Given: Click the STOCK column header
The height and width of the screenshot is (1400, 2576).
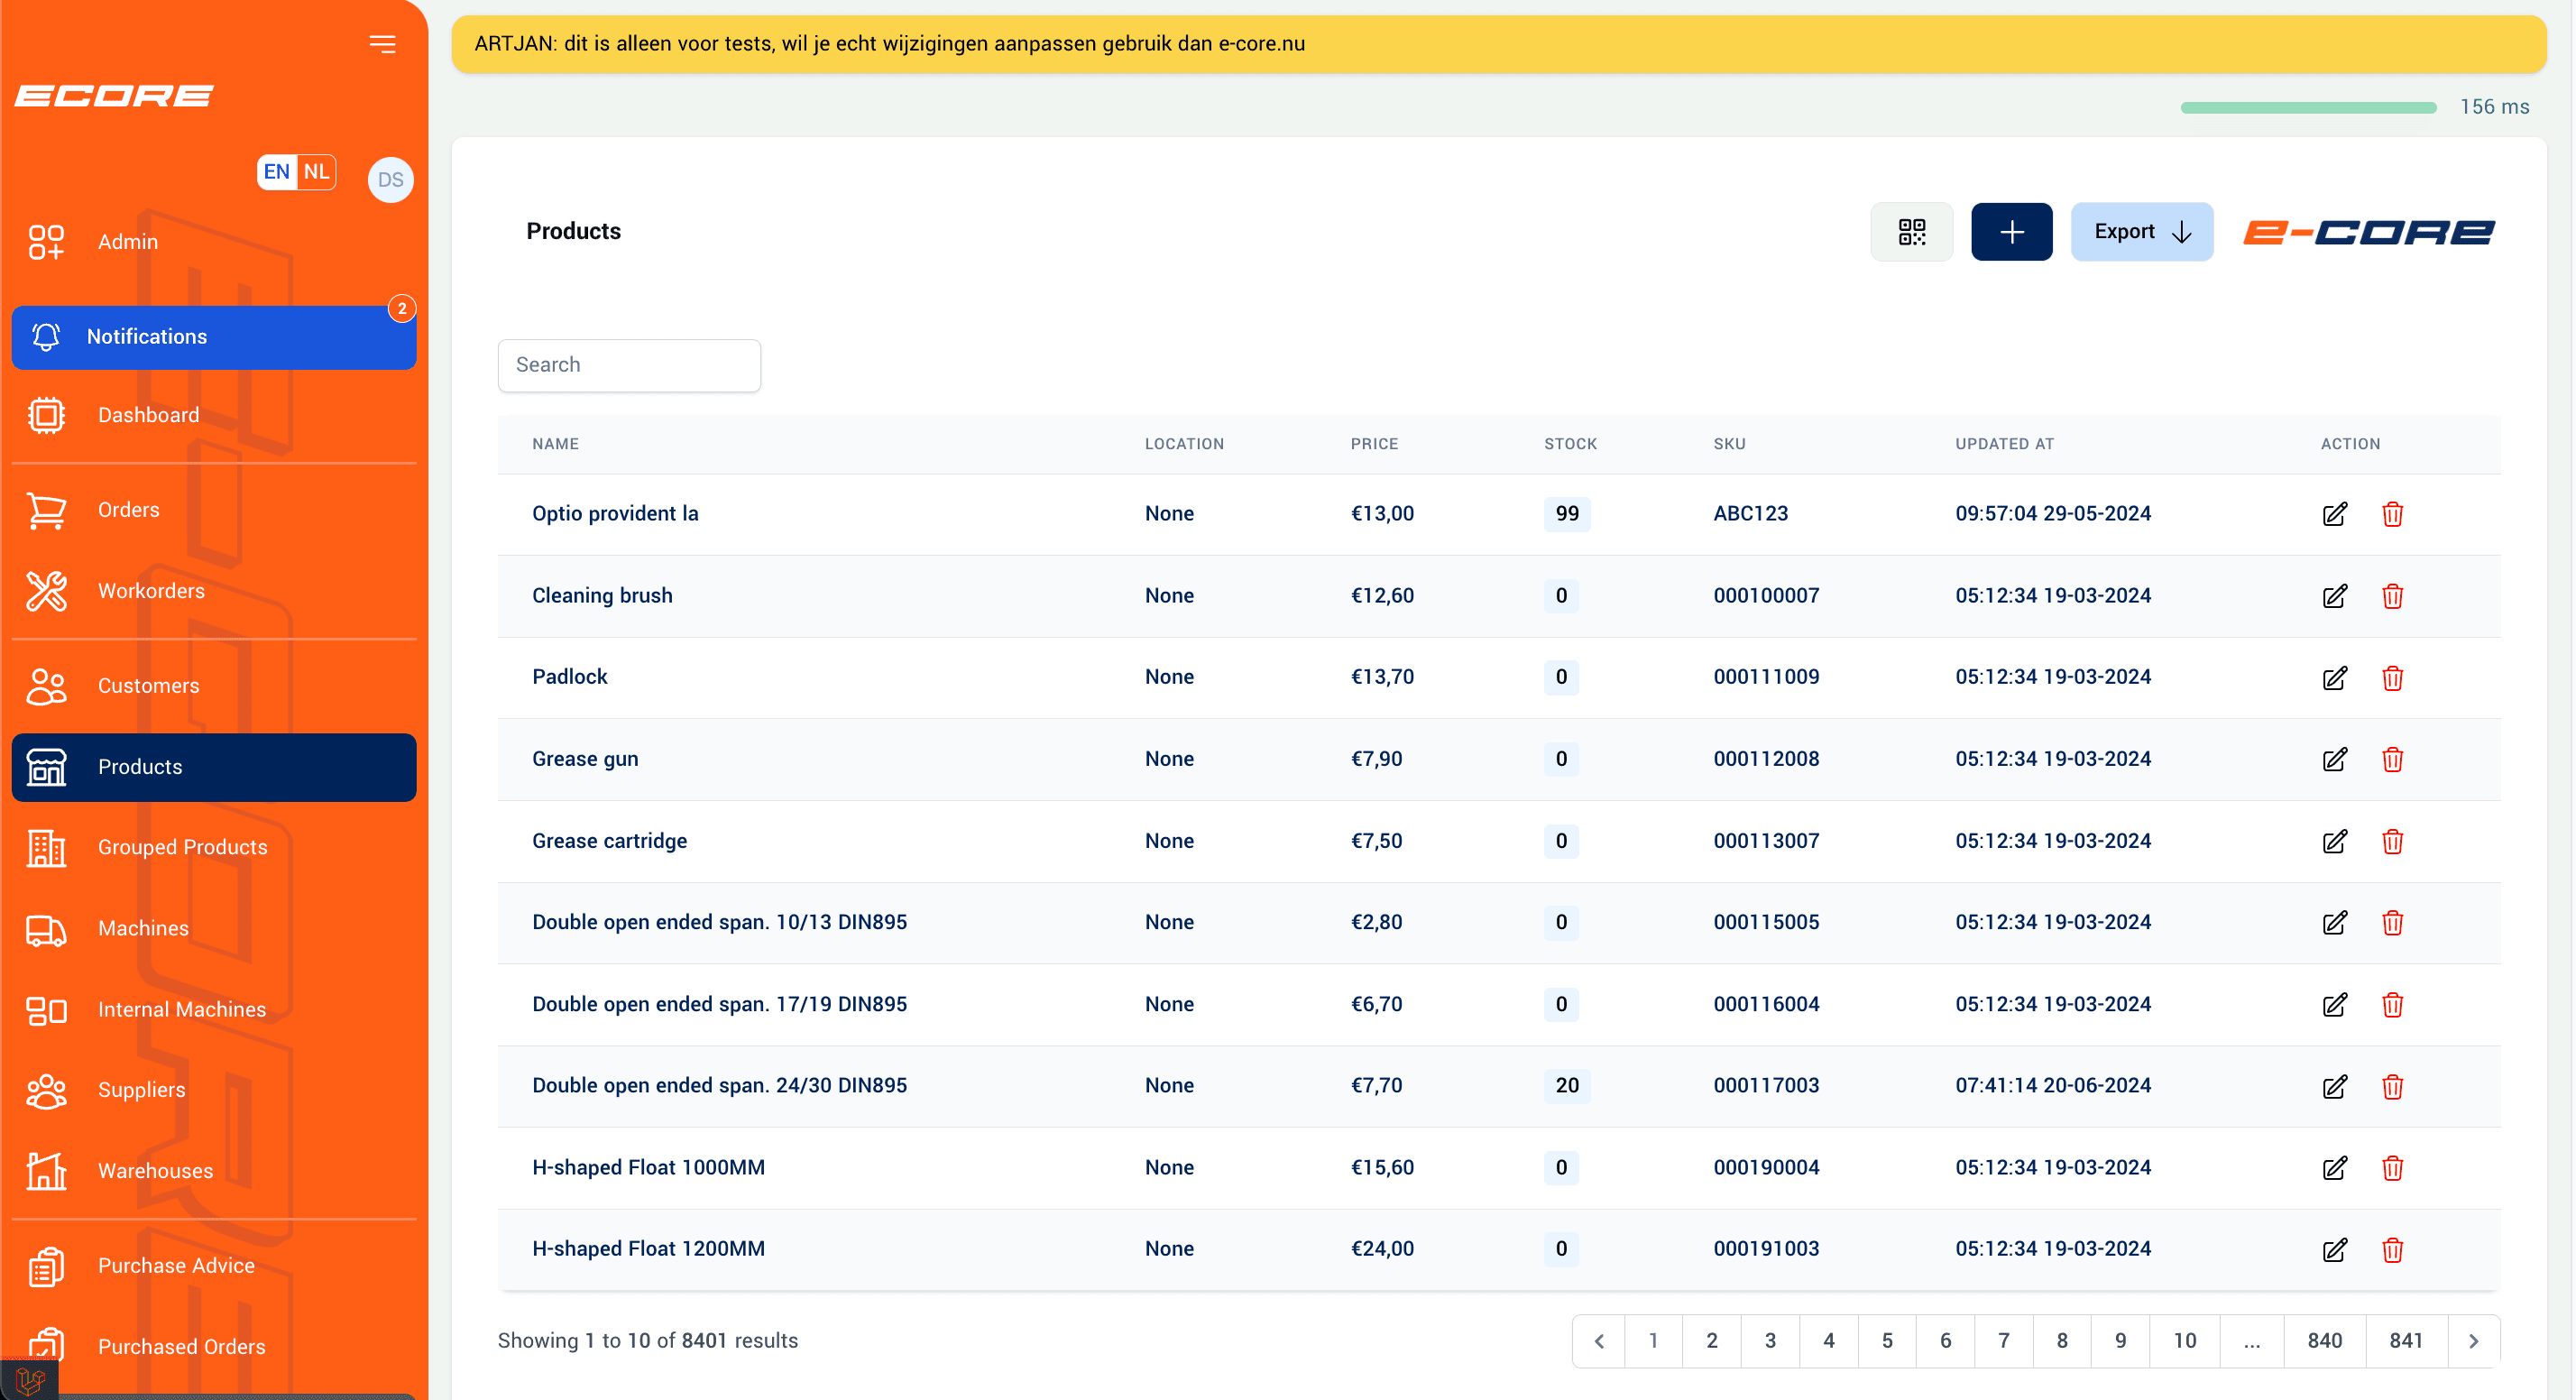Looking at the screenshot, I should point(1570,444).
